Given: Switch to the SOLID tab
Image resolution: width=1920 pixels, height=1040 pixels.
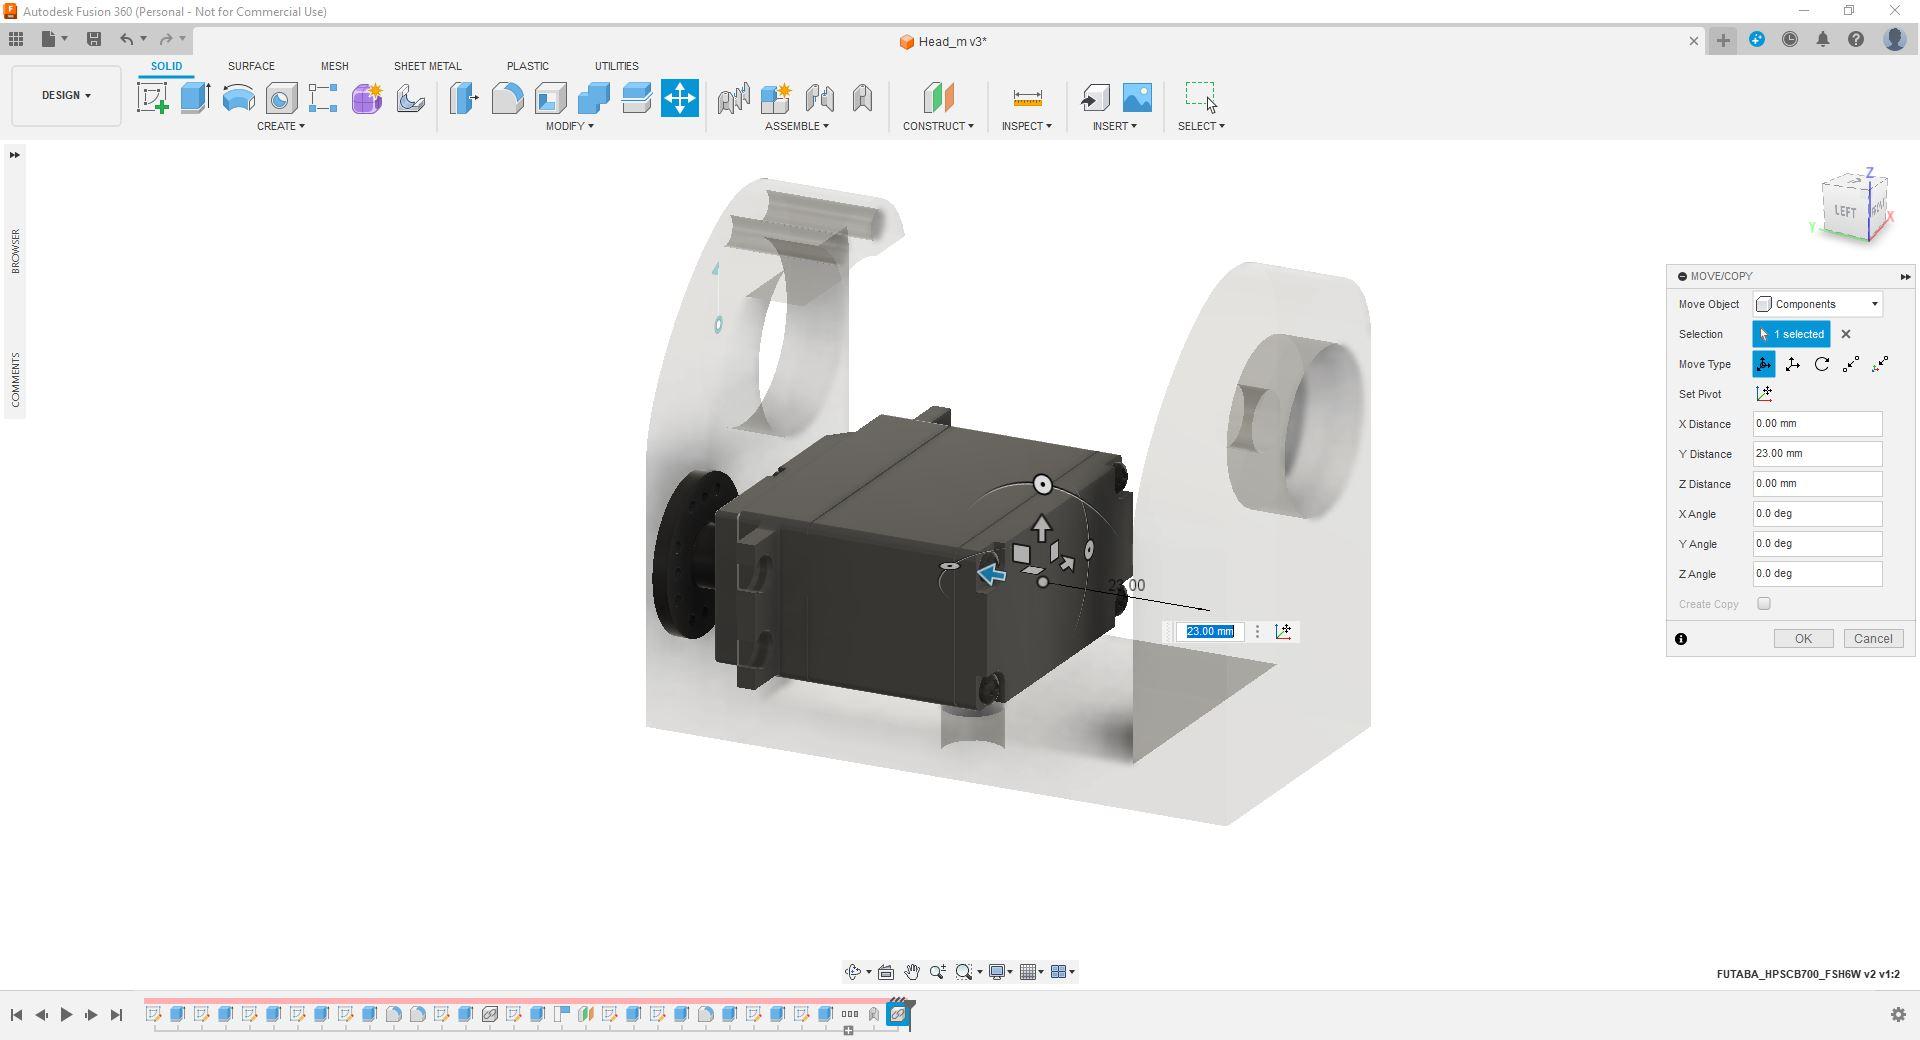Looking at the screenshot, I should (x=166, y=66).
